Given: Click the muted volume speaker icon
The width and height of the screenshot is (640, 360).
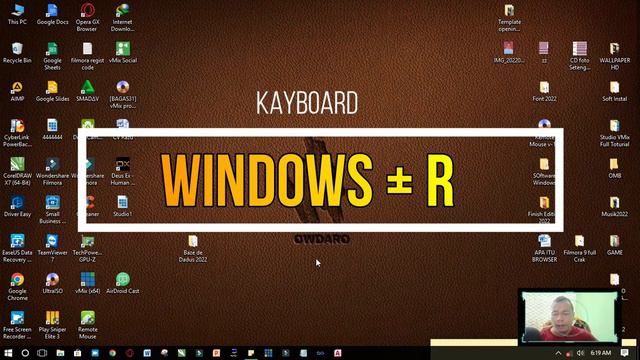Looking at the screenshot, I should pyautogui.click(x=580, y=353).
